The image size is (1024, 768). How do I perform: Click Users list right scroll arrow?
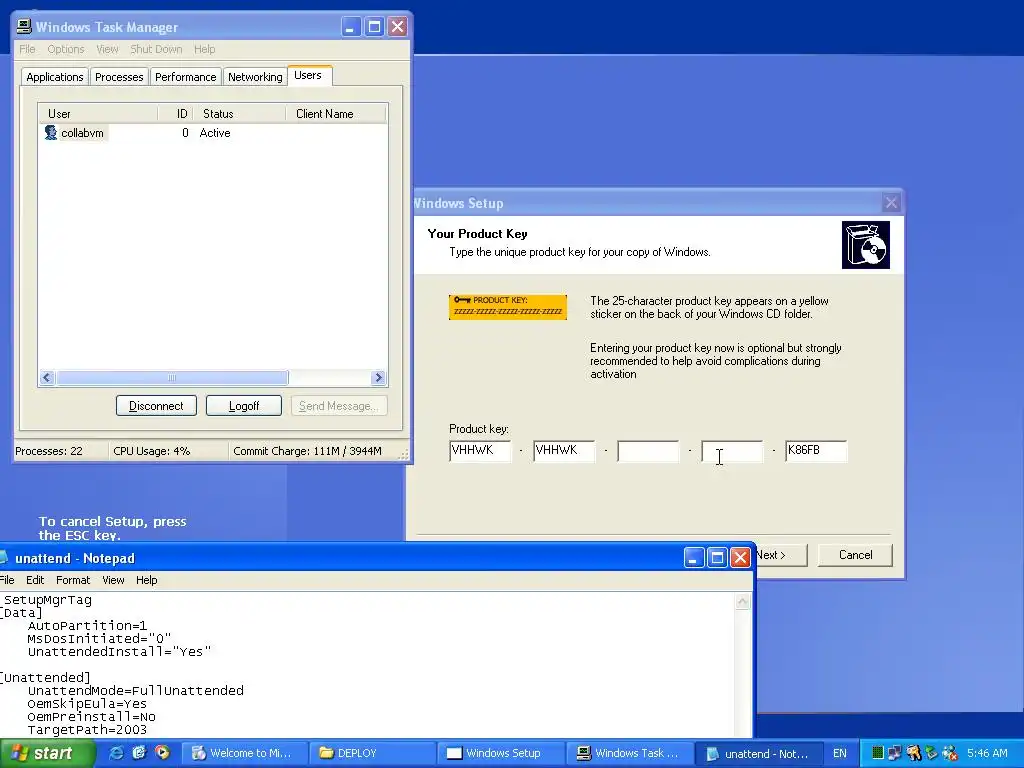[x=378, y=377]
